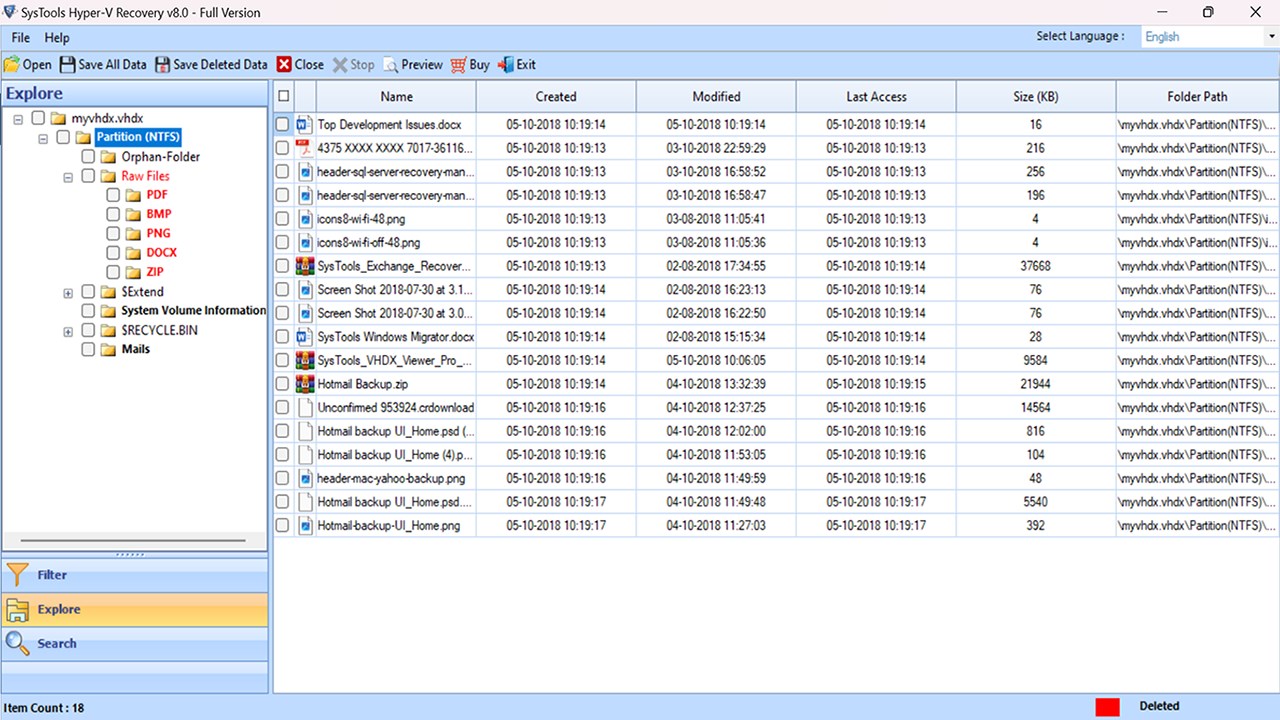Select the PNG raw files folder

tap(158, 233)
